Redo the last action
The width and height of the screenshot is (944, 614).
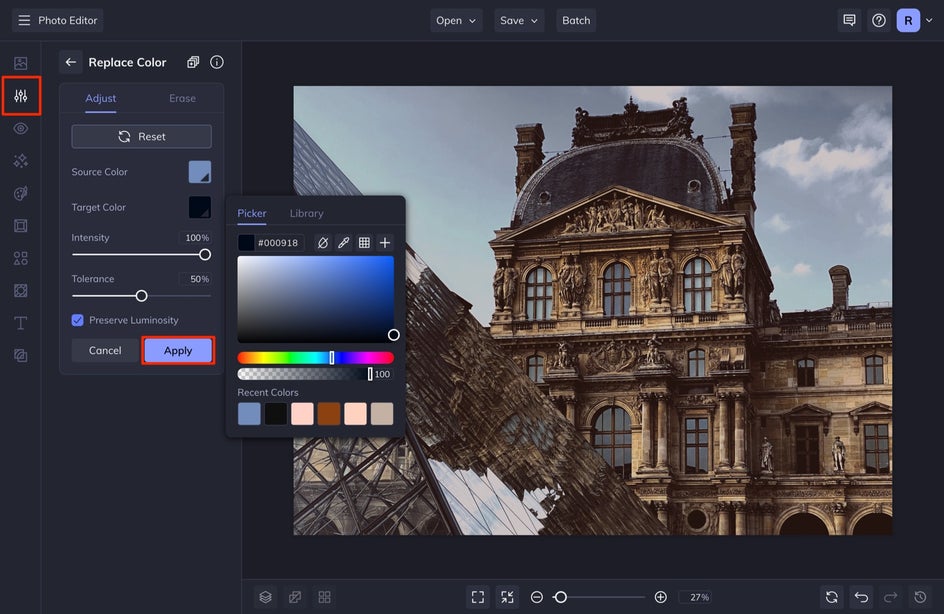890,597
